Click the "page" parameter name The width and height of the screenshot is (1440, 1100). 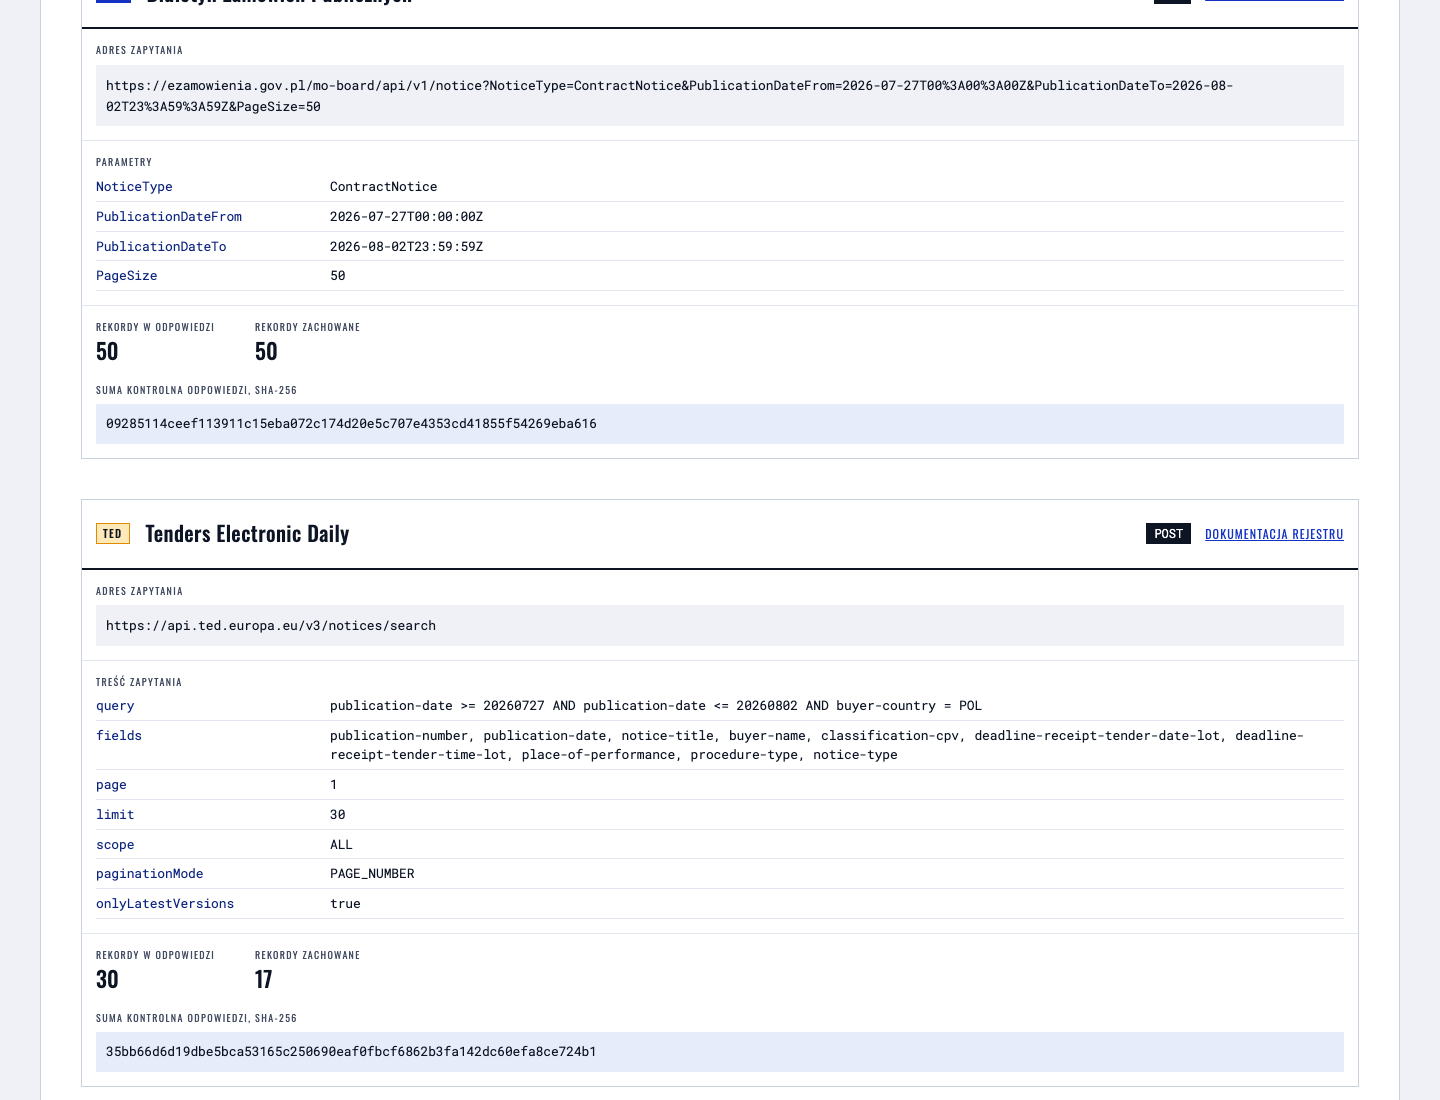tap(111, 785)
